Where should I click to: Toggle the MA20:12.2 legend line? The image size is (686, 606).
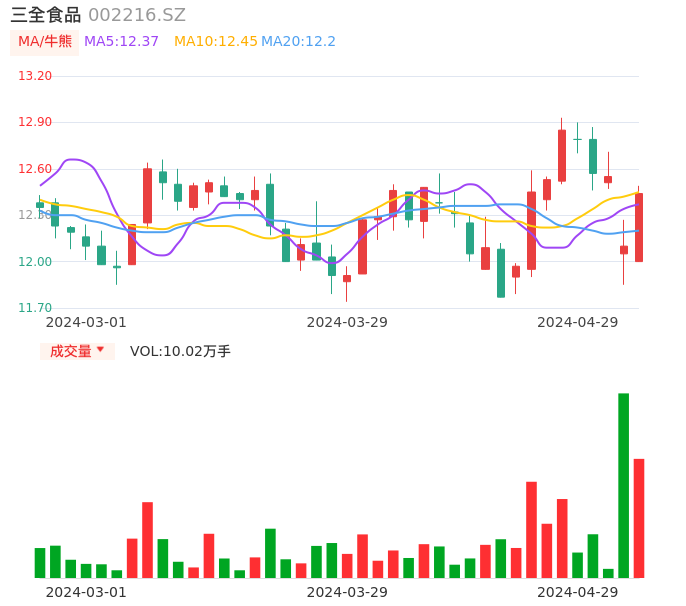pyautogui.click(x=298, y=42)
